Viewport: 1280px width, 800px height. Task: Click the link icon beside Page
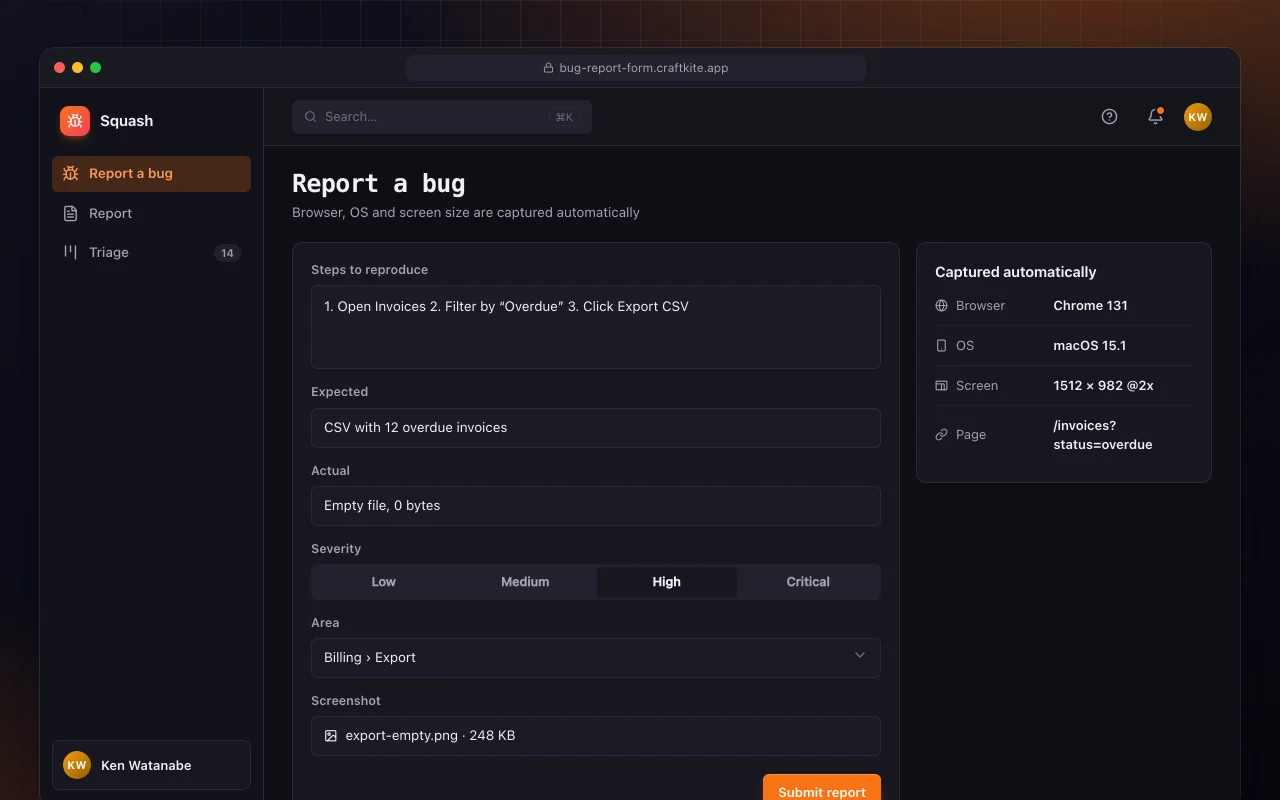point(941,435)
